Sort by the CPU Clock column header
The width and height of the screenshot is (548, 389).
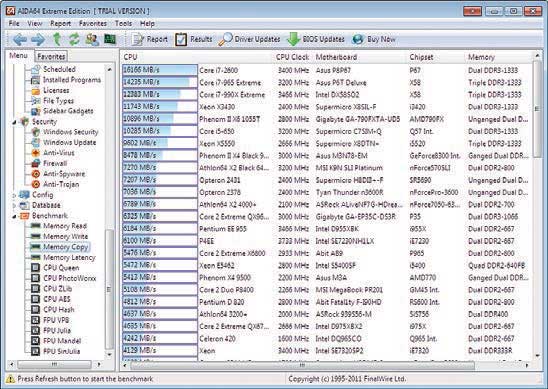(x=293, y=57)
